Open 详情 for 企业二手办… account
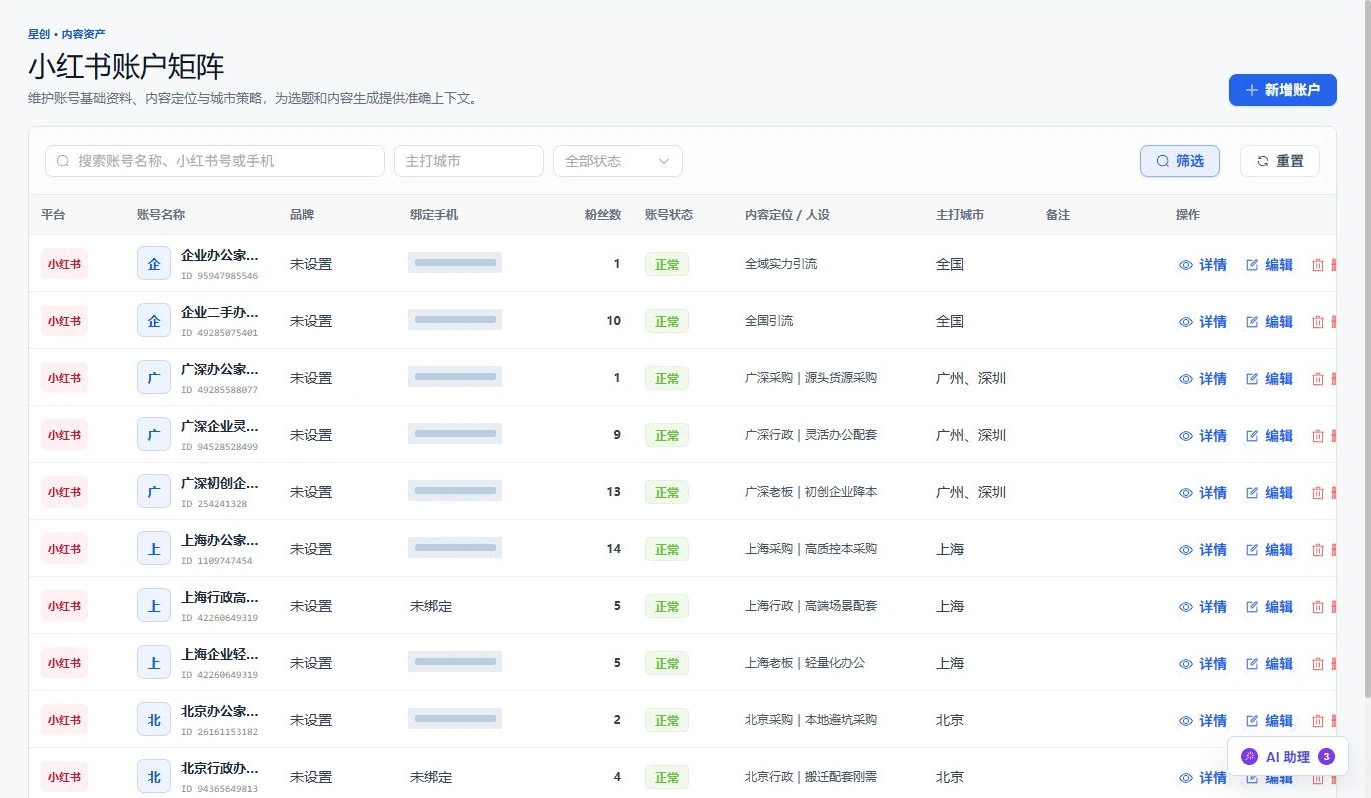 point(1203,322)
